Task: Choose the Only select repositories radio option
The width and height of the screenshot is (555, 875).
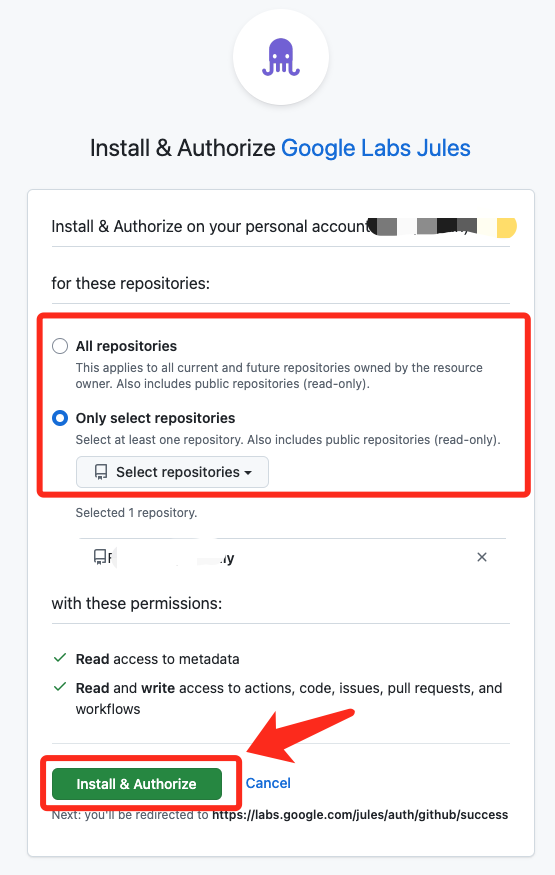Action: [x=60, y=418]
